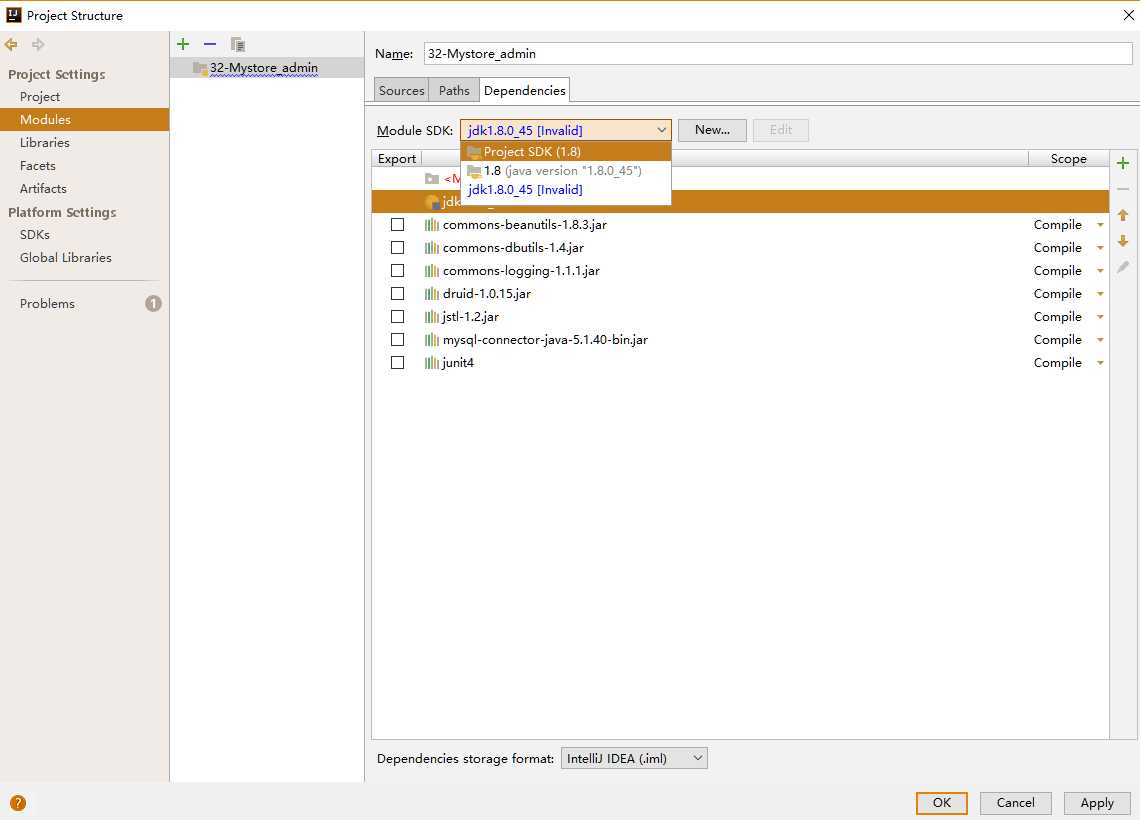This screenshot has width=1140, height=820.
Task: Add a dependency with the green plus
Action: tap(1123, 163)
